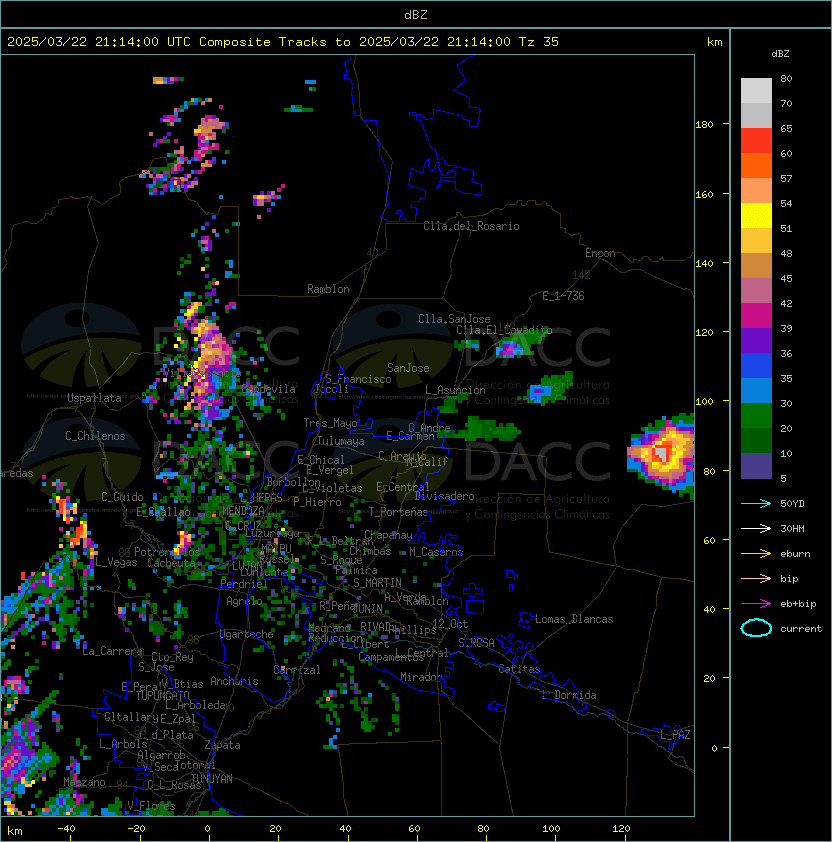Click the red-core storm cell at east edge
Viewport: 832px width, 842px height.
(661, 454)
